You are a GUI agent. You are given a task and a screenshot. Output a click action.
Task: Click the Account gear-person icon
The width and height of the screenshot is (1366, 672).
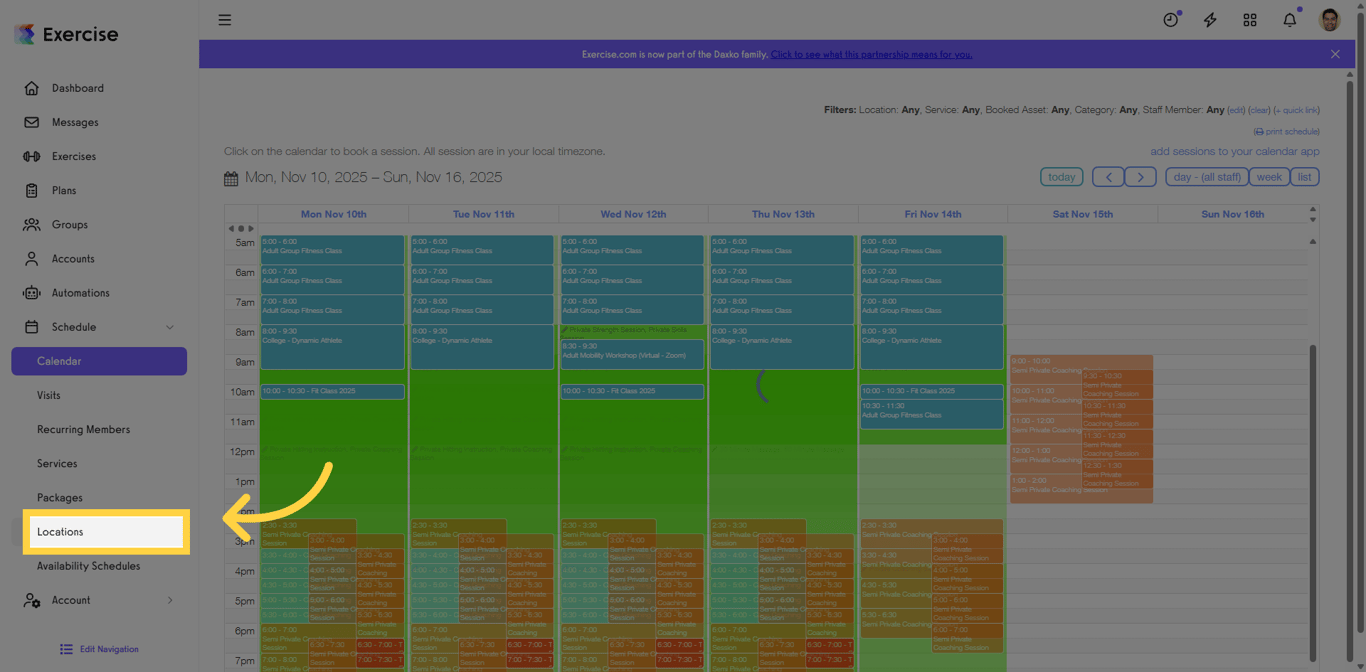click(x=32, y=600)
